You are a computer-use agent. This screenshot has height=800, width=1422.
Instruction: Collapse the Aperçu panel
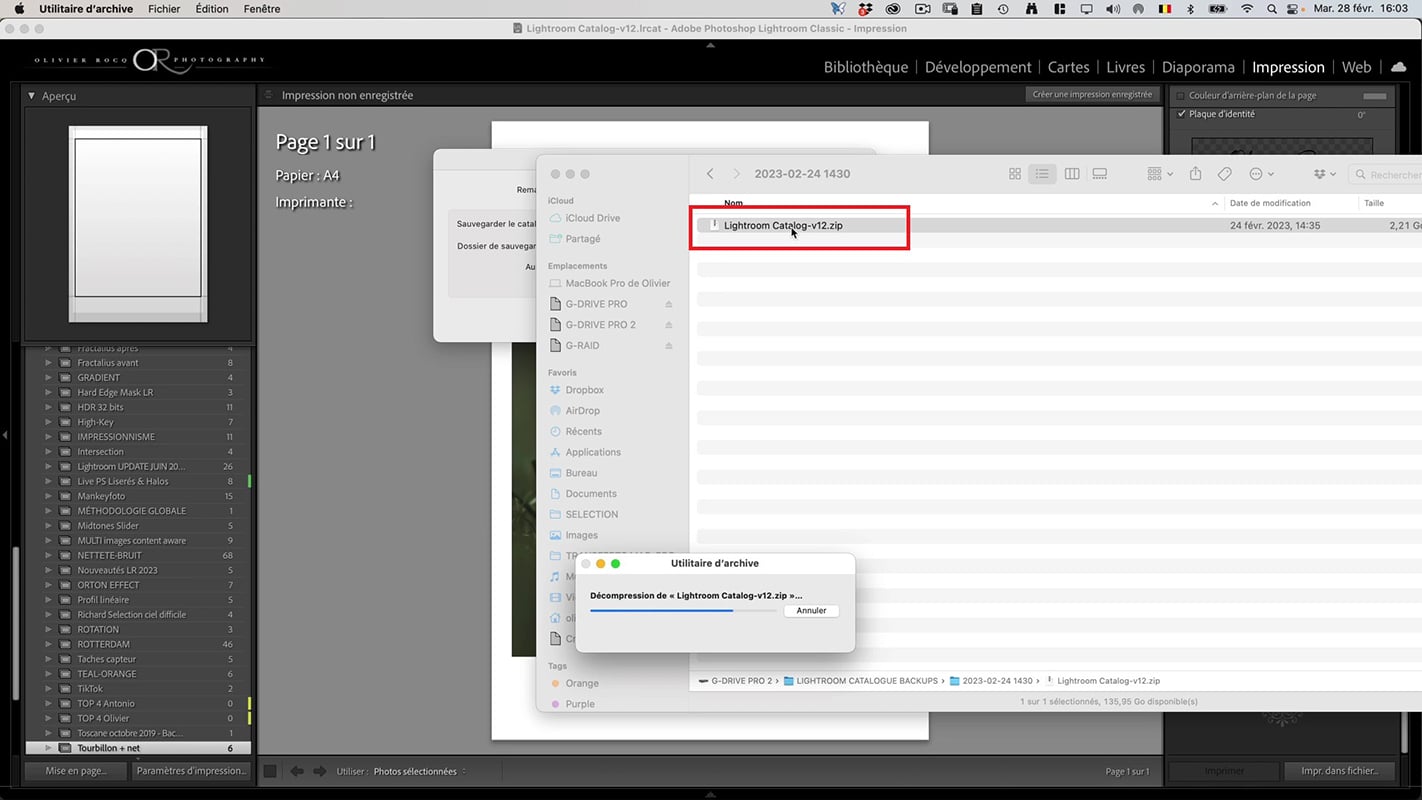[x=32, y=96]
